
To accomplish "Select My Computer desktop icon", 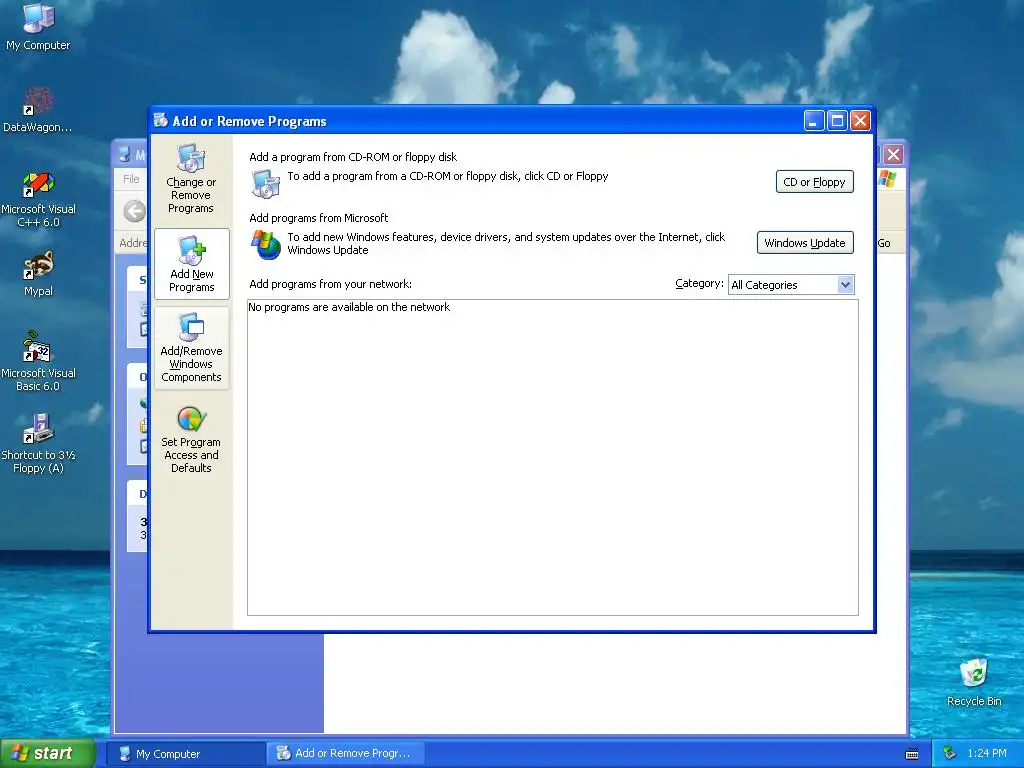I will coord(38,27).
